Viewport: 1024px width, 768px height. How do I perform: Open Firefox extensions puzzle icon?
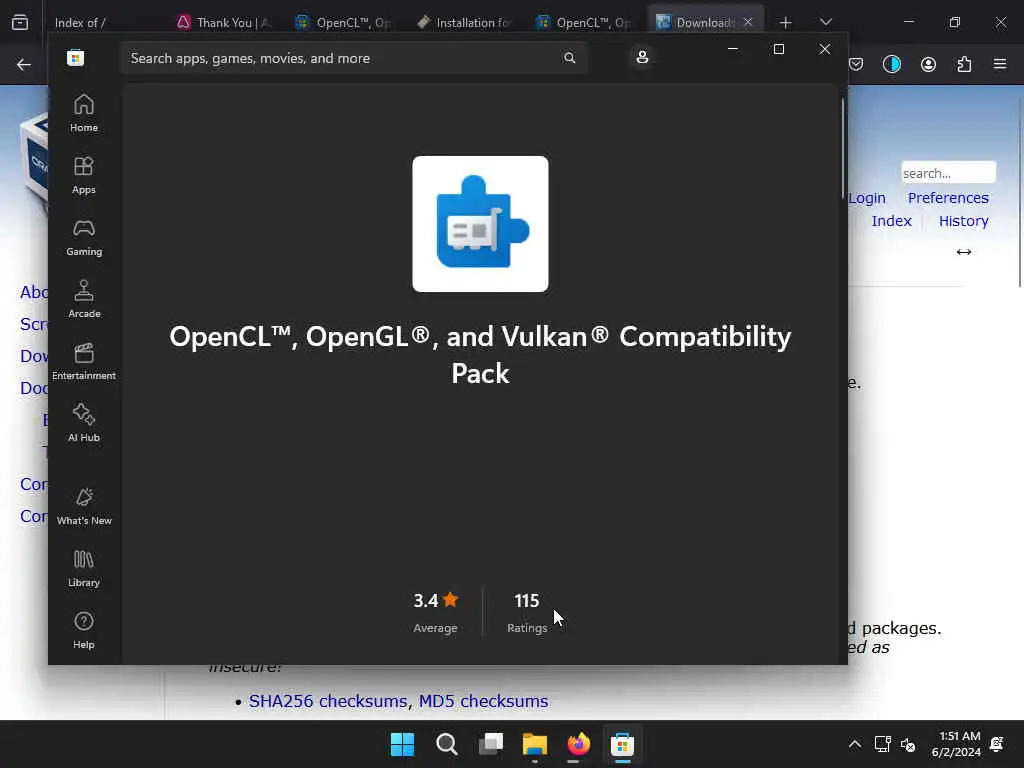[x=964, y=64]
